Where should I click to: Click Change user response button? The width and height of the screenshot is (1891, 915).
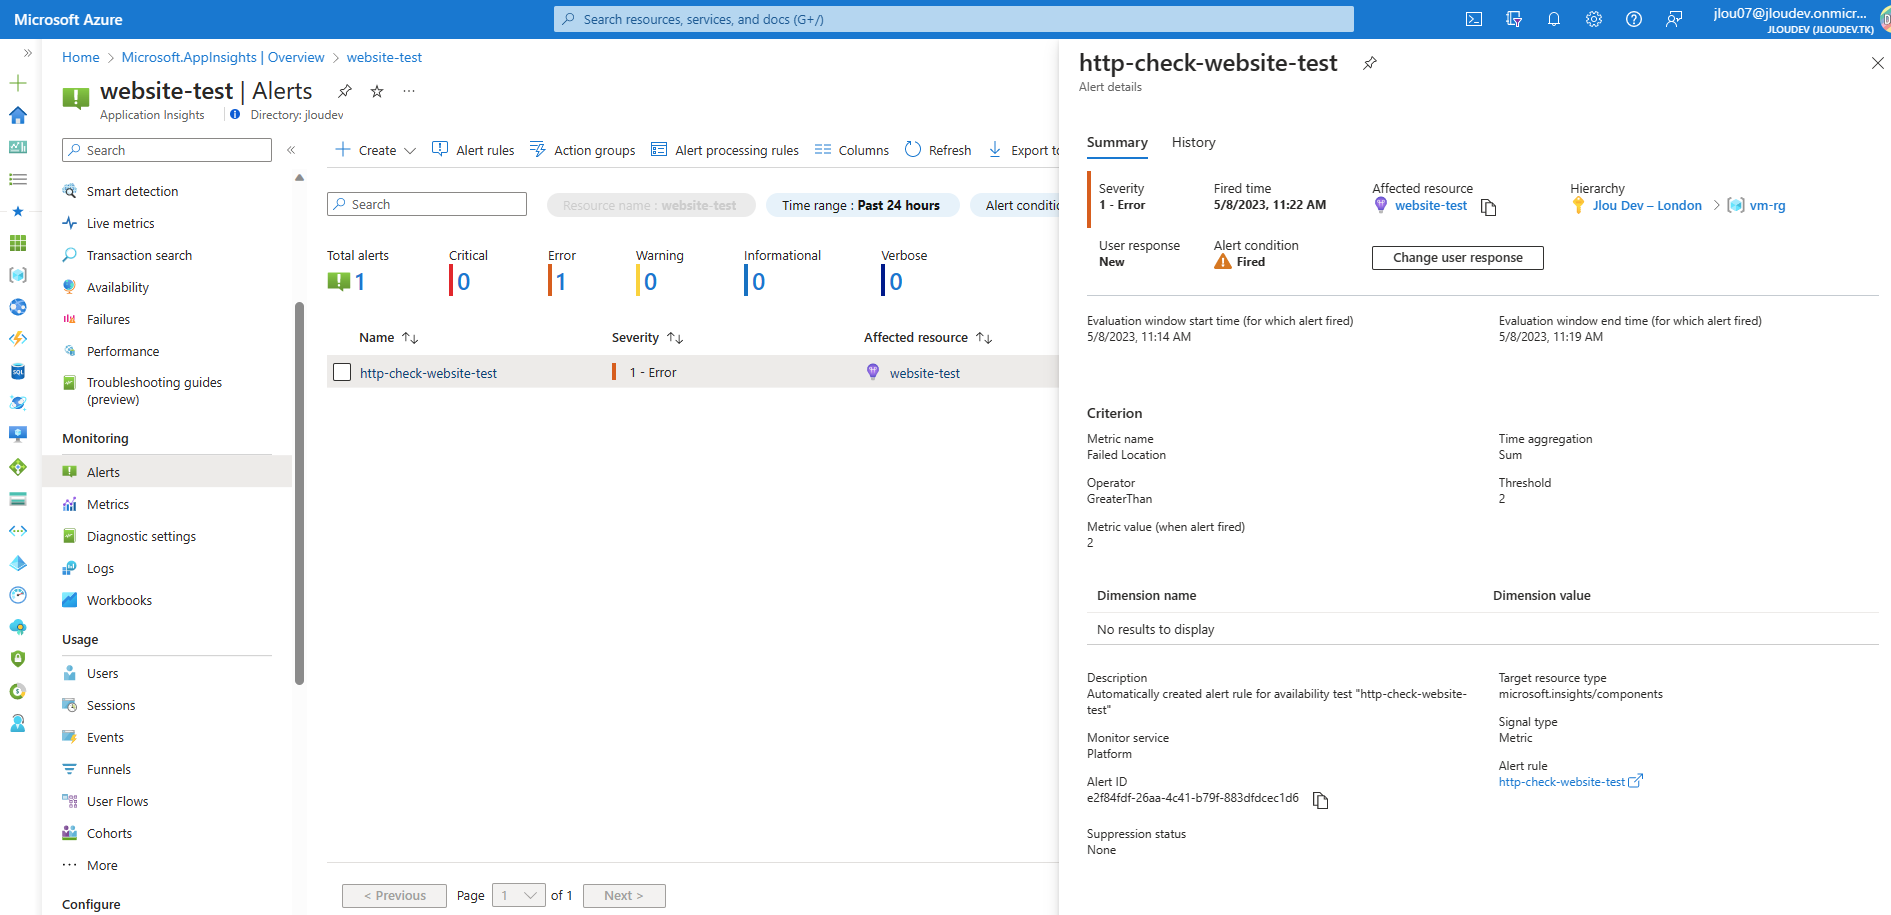point(1457,258)
